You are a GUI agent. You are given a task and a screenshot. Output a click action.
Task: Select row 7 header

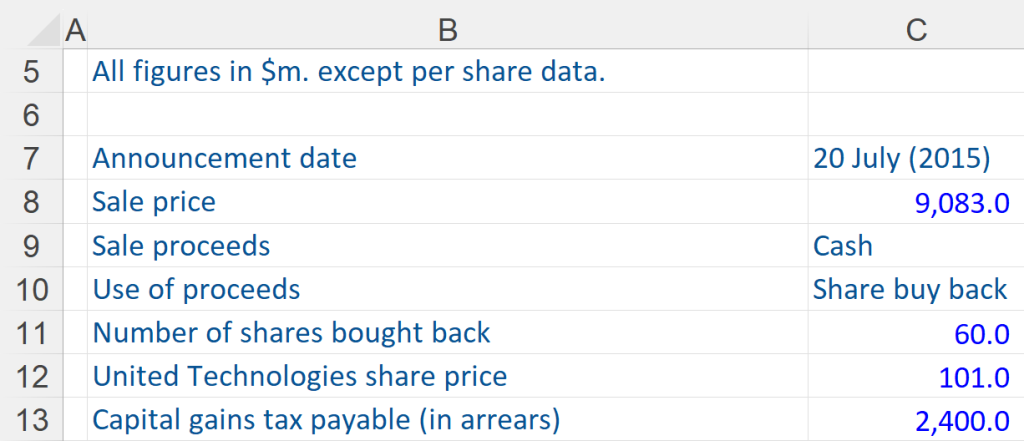(x=30, y=158)
